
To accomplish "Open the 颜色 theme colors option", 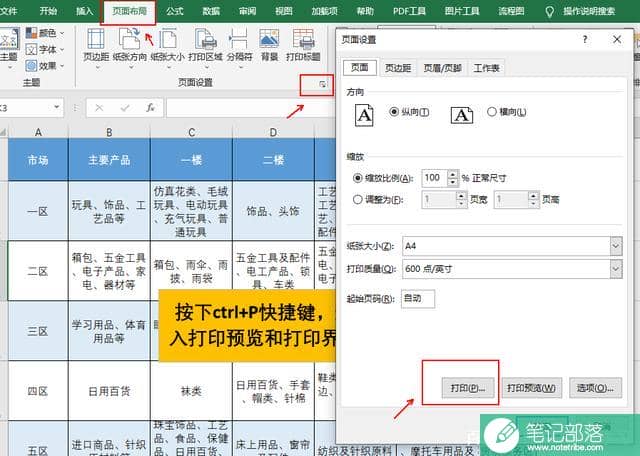I will click(x=45, y=33).
